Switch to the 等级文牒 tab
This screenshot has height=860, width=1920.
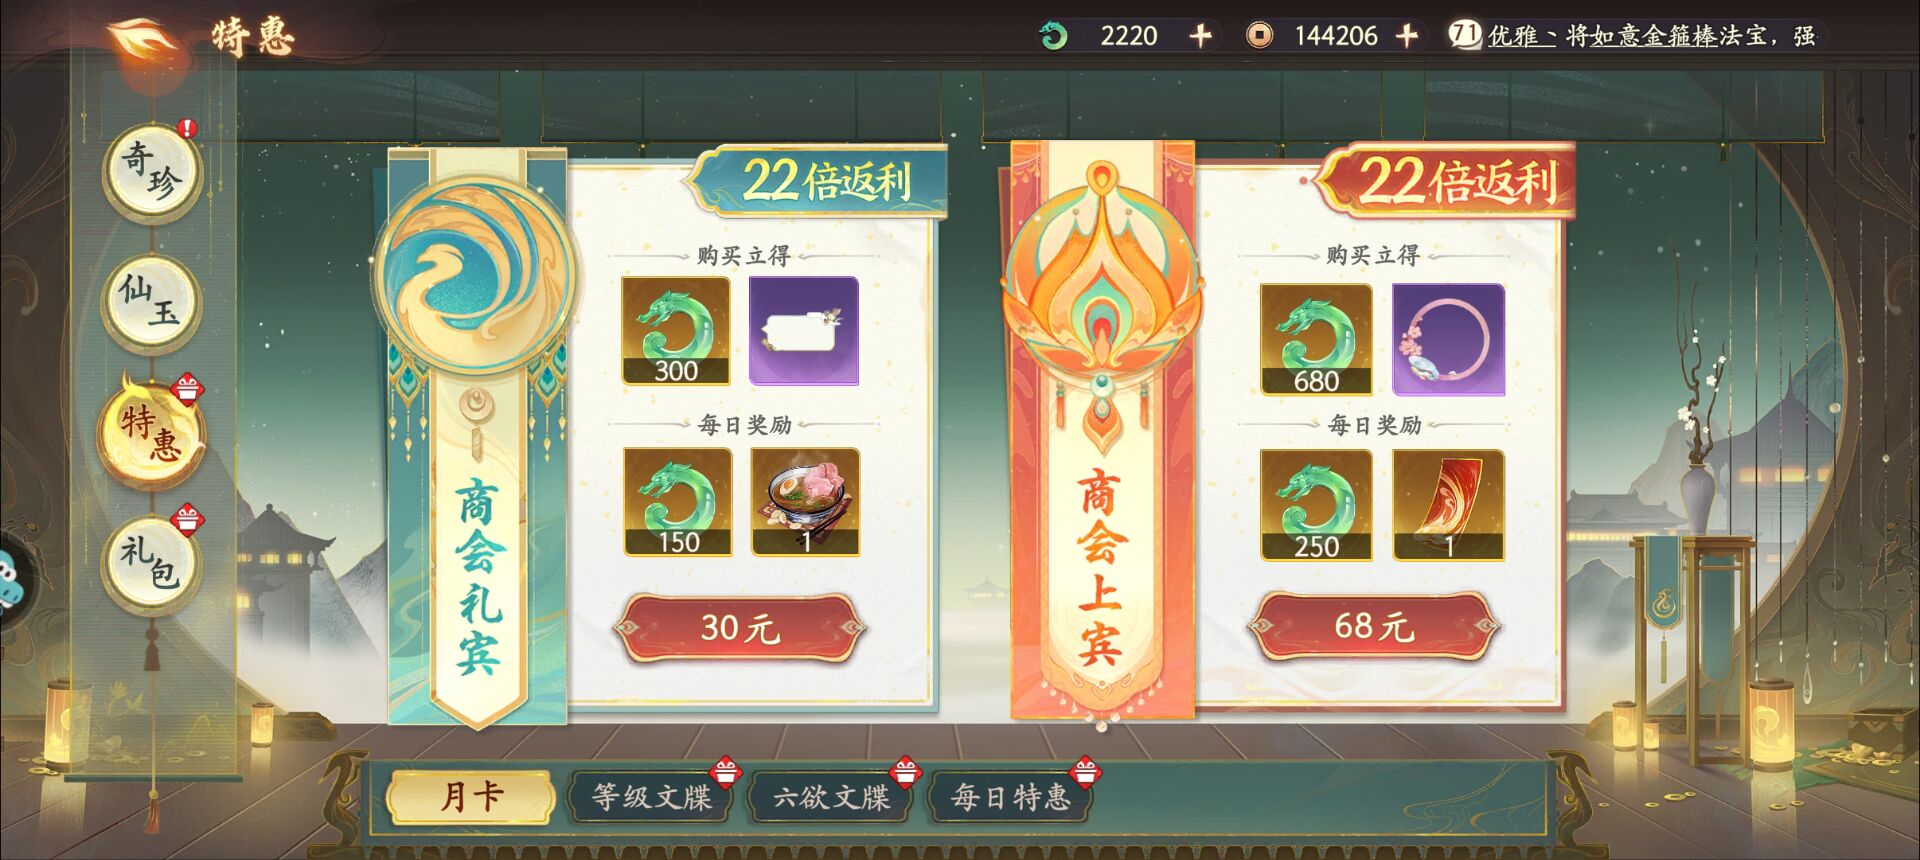coord(651,797)
